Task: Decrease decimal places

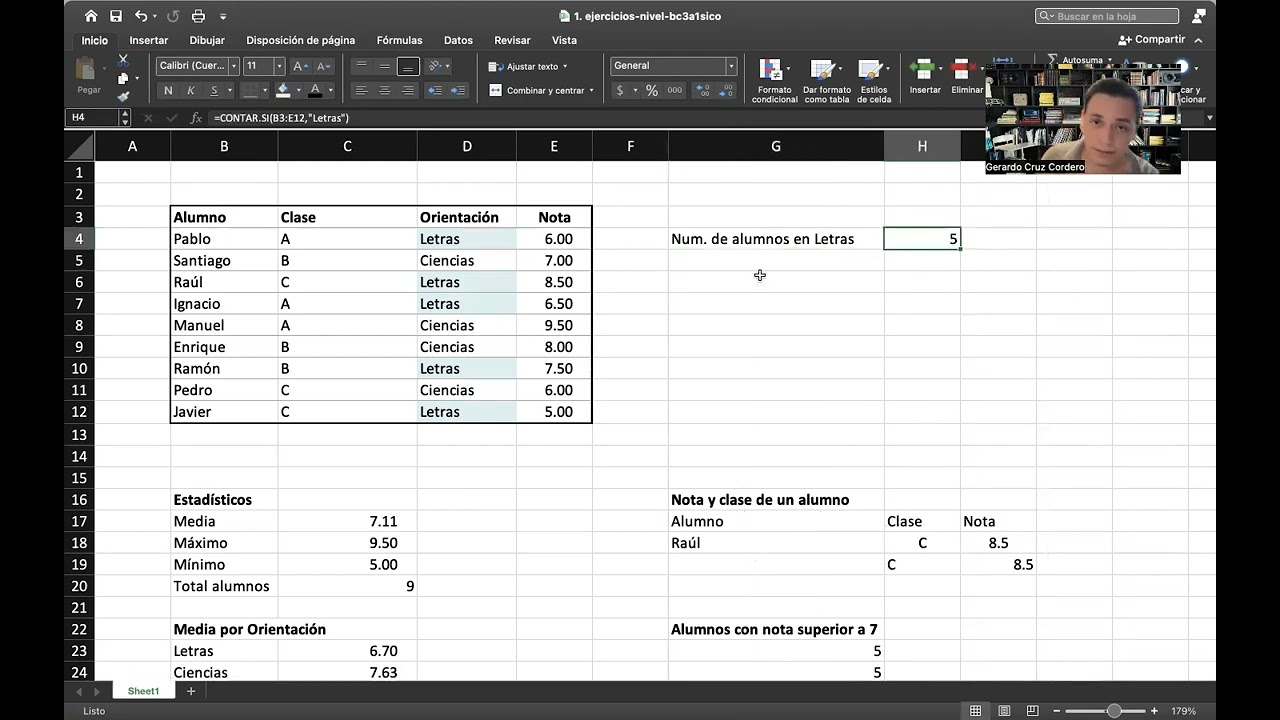Action: click(727, 90)
